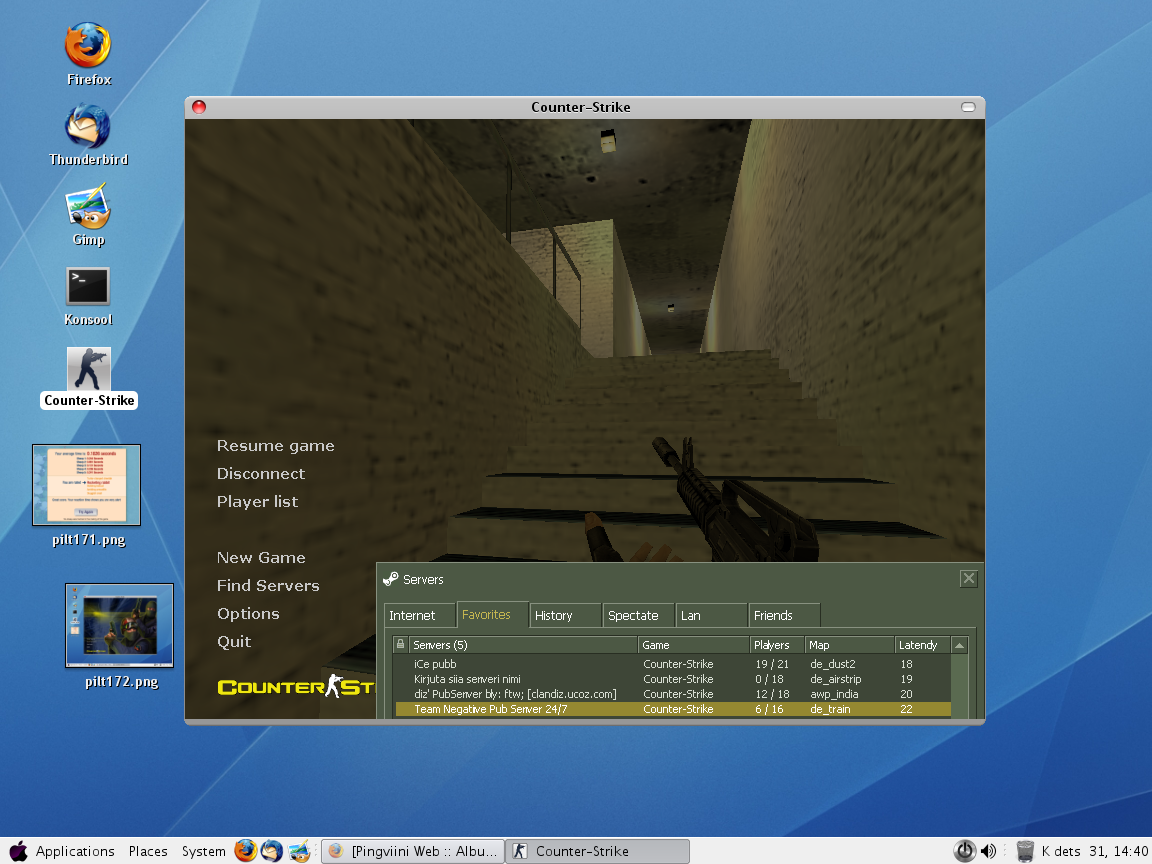Open the trash icon in panel
Viewport: 1152px width, 864px height.
1025,851
